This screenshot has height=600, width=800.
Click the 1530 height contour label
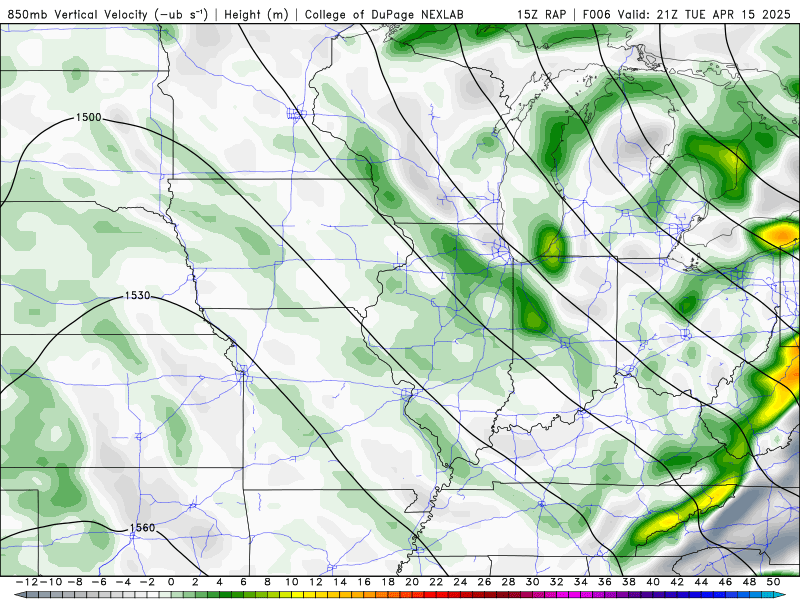pyautogui.click(x=137, y=295)
